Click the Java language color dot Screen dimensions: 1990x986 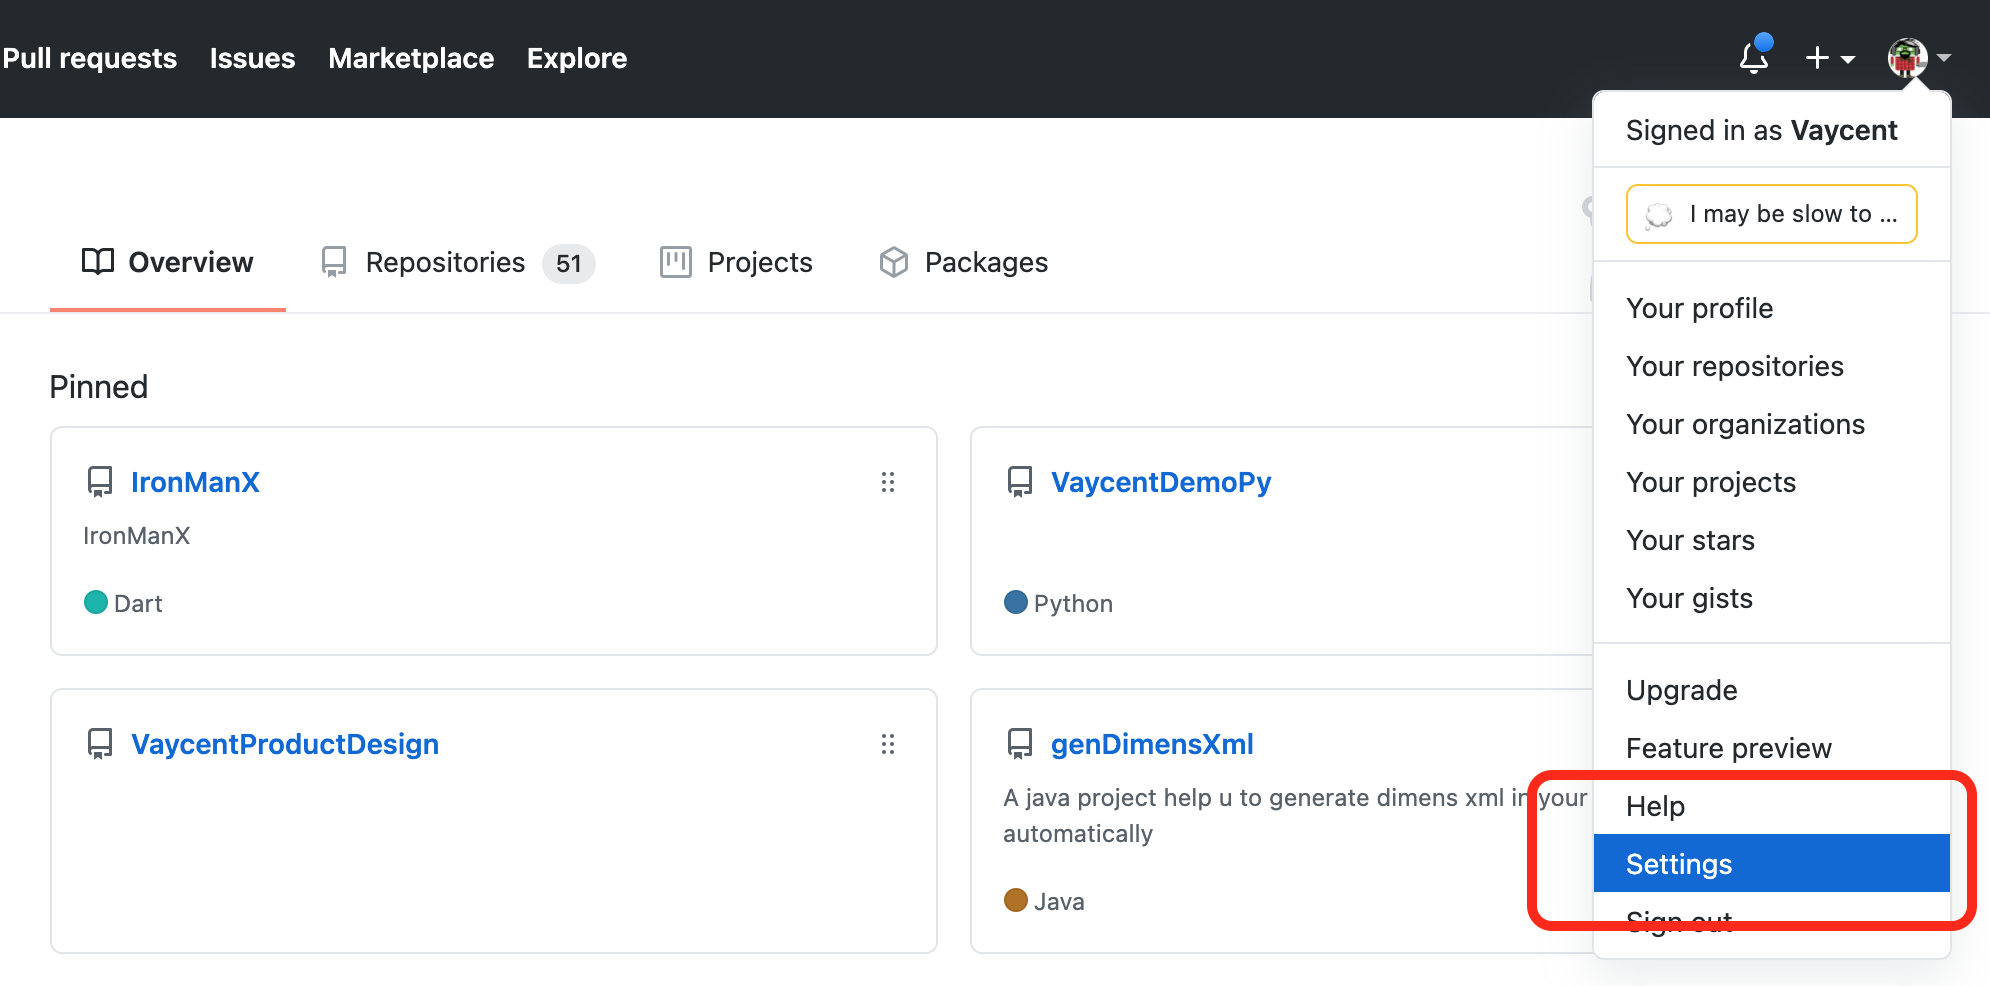coord(1016,900)
